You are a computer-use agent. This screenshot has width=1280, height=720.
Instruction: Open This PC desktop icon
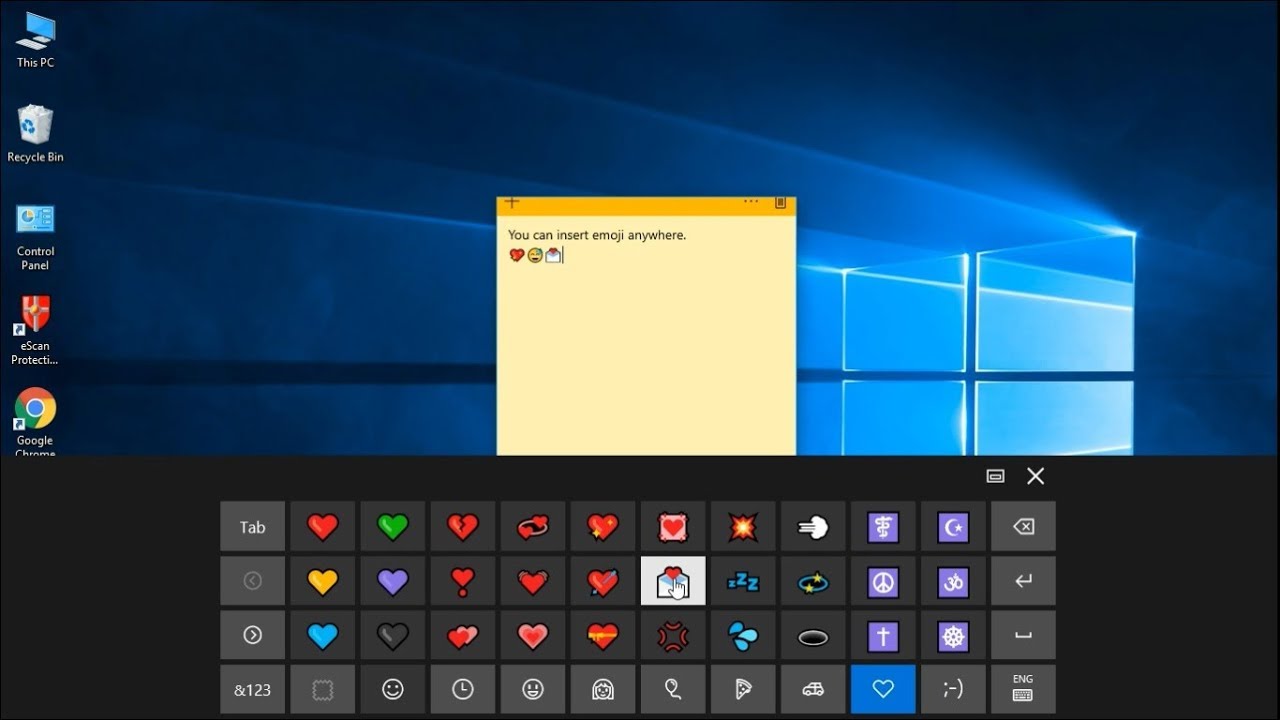pyautogui.click(x=35, y=40)
